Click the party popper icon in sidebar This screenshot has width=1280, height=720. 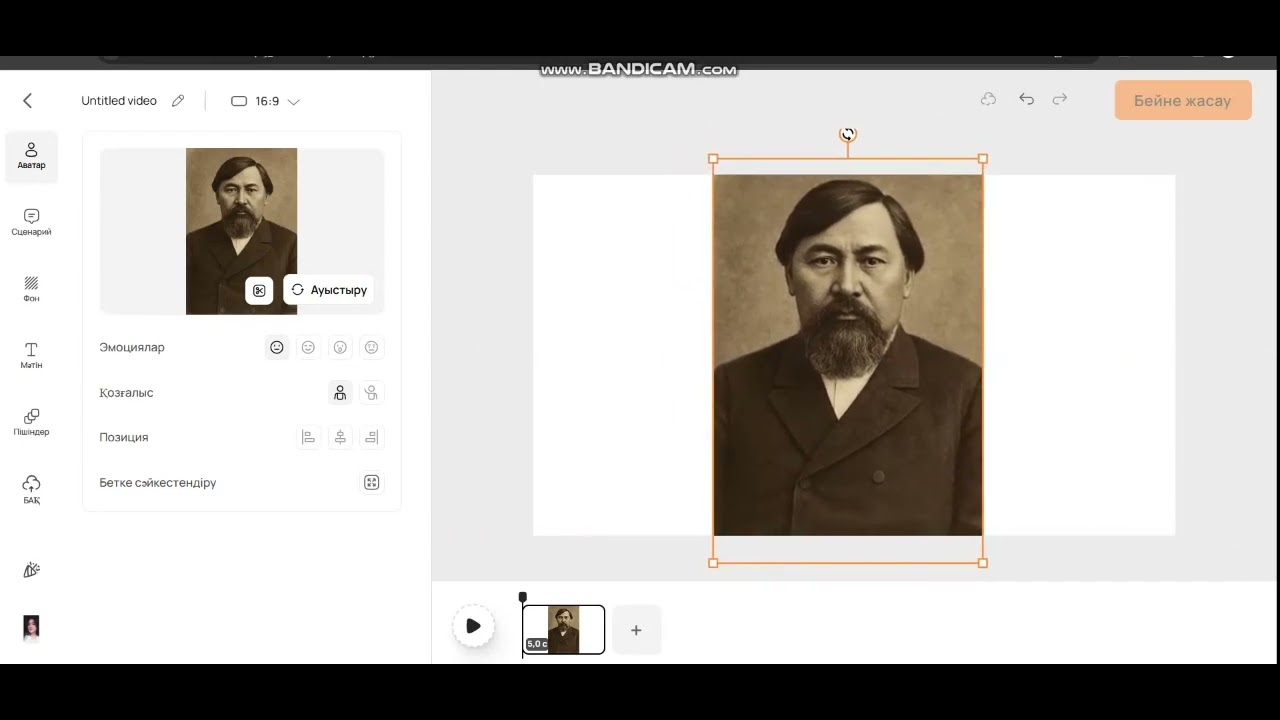pyautogui.click(x=31, y=570)
